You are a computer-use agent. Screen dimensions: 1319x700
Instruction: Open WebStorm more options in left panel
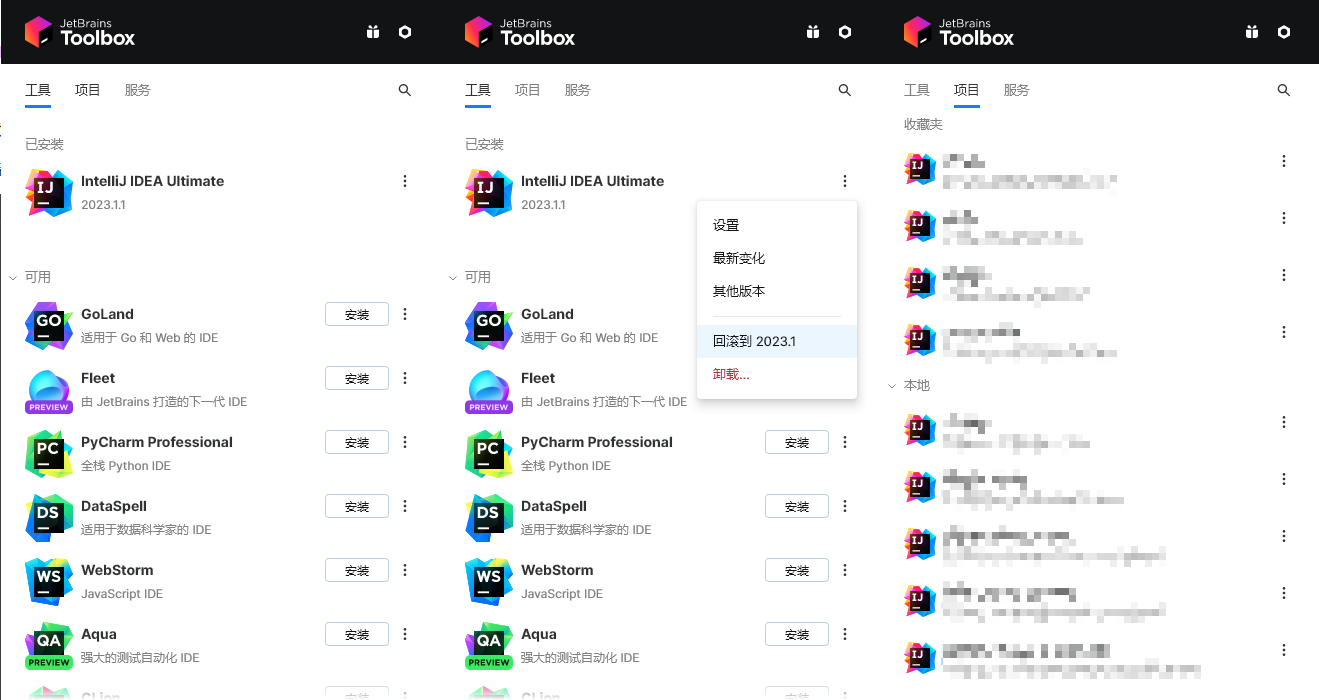[405, 570]
